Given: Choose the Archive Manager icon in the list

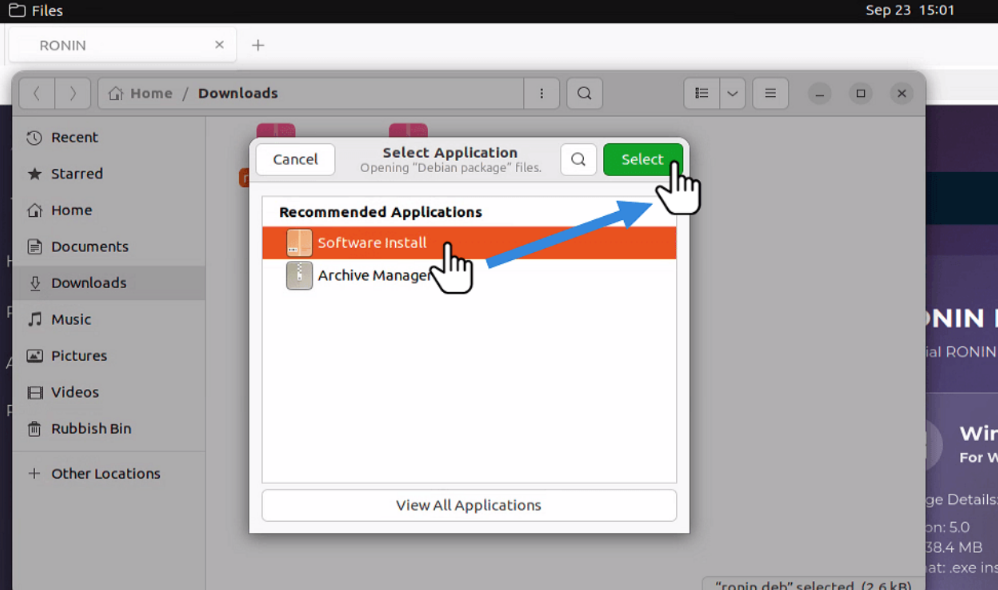Looking at the screenshot, I should point(299,275).
